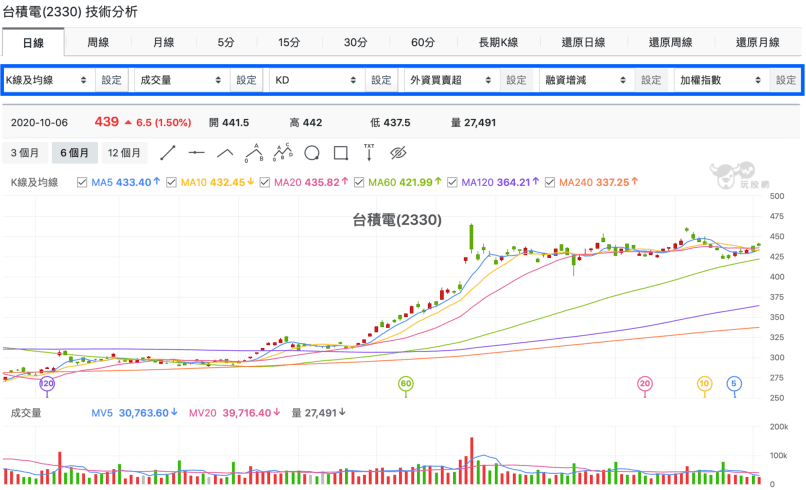This screenshot has height=490, width=806.
Task: Toggle hide drawings eye icon
Action: tap(398, 153)
